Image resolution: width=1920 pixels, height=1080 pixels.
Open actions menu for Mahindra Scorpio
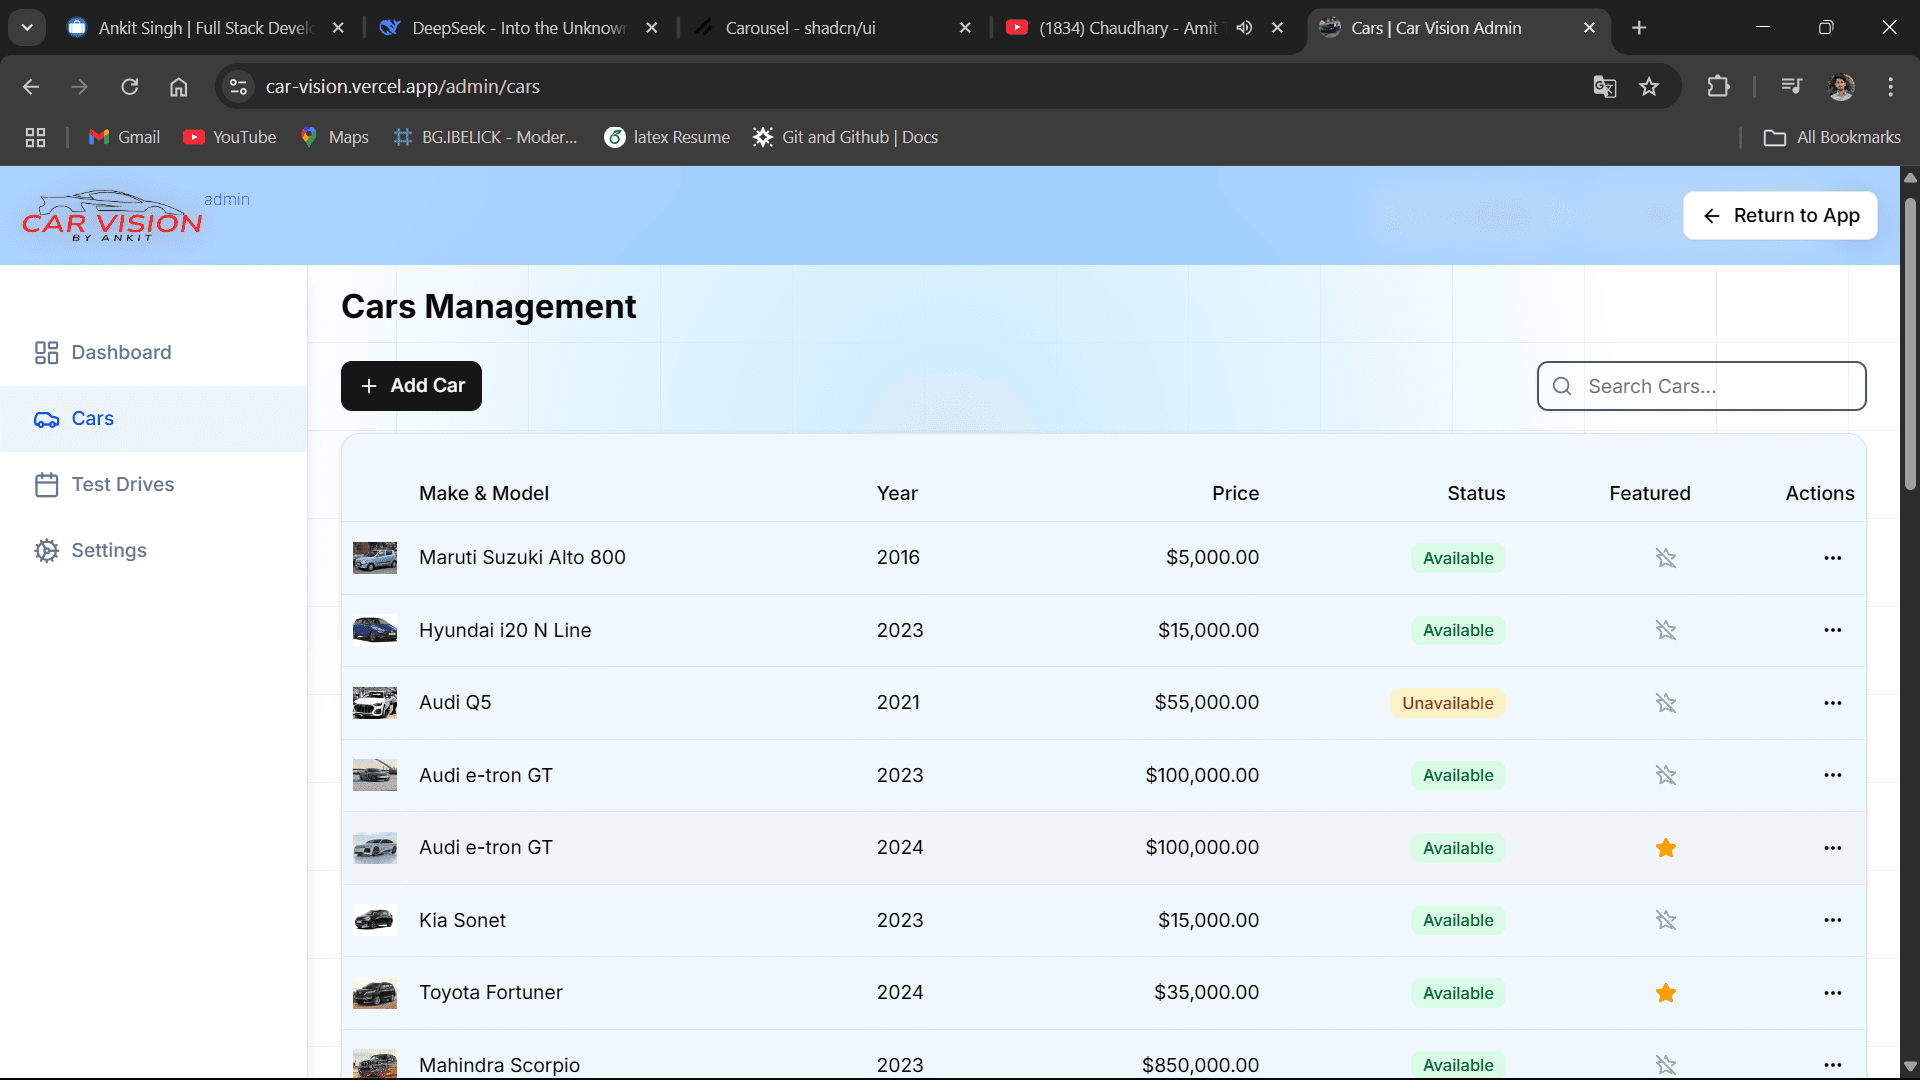(1832, 1065)
